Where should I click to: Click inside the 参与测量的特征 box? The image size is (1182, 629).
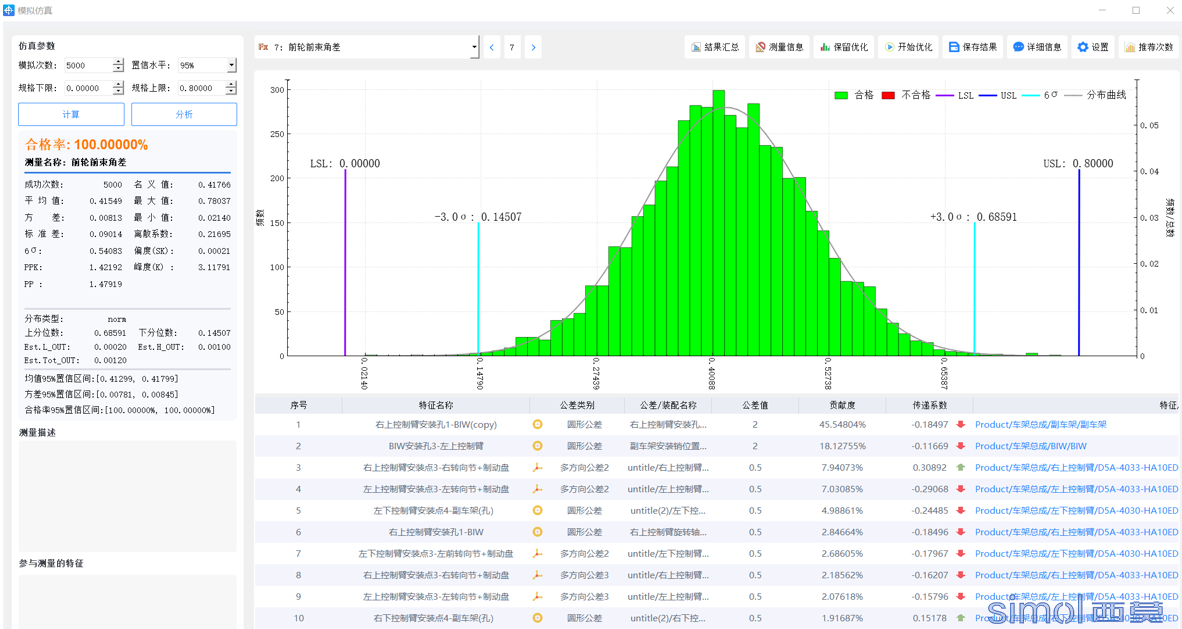[127, 601]
